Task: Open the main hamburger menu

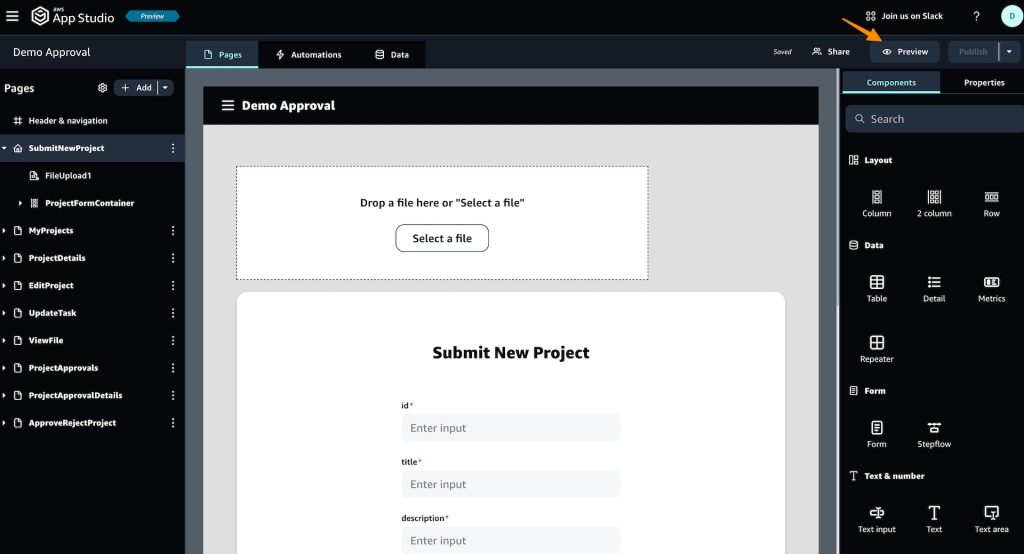Action: pos(12,16)
